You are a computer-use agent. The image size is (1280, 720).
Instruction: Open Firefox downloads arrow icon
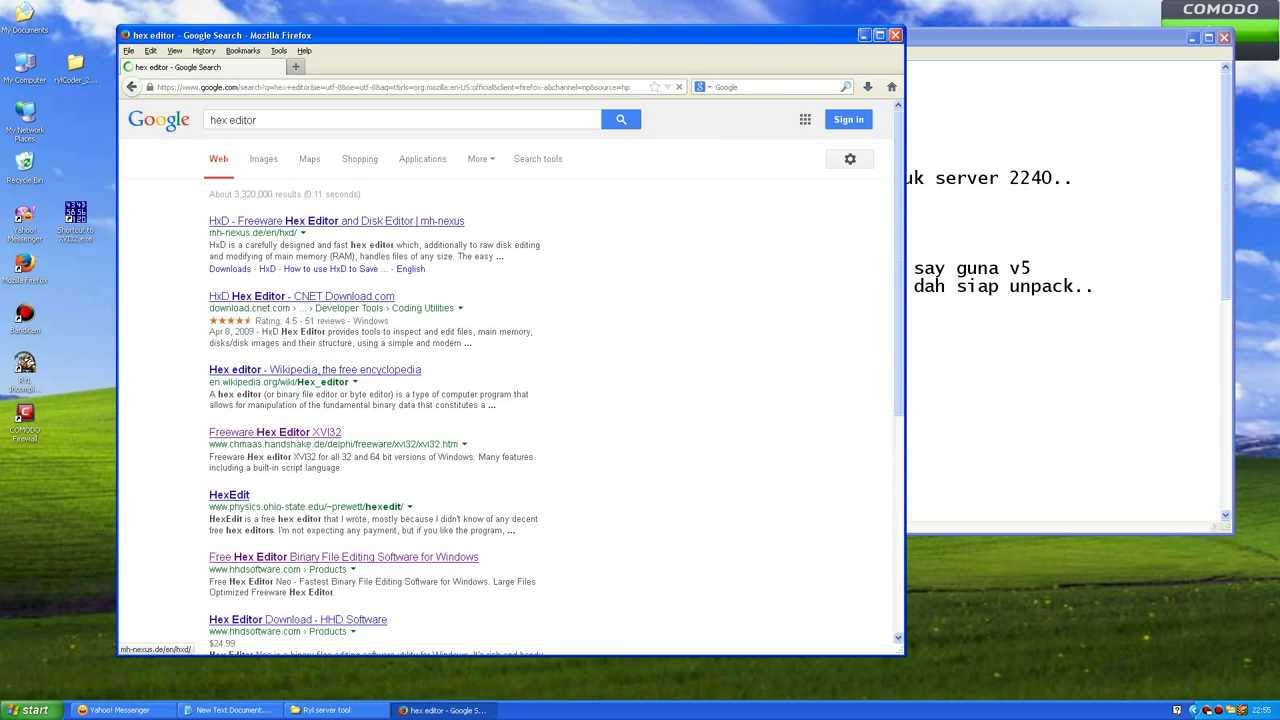coord(868,87)
